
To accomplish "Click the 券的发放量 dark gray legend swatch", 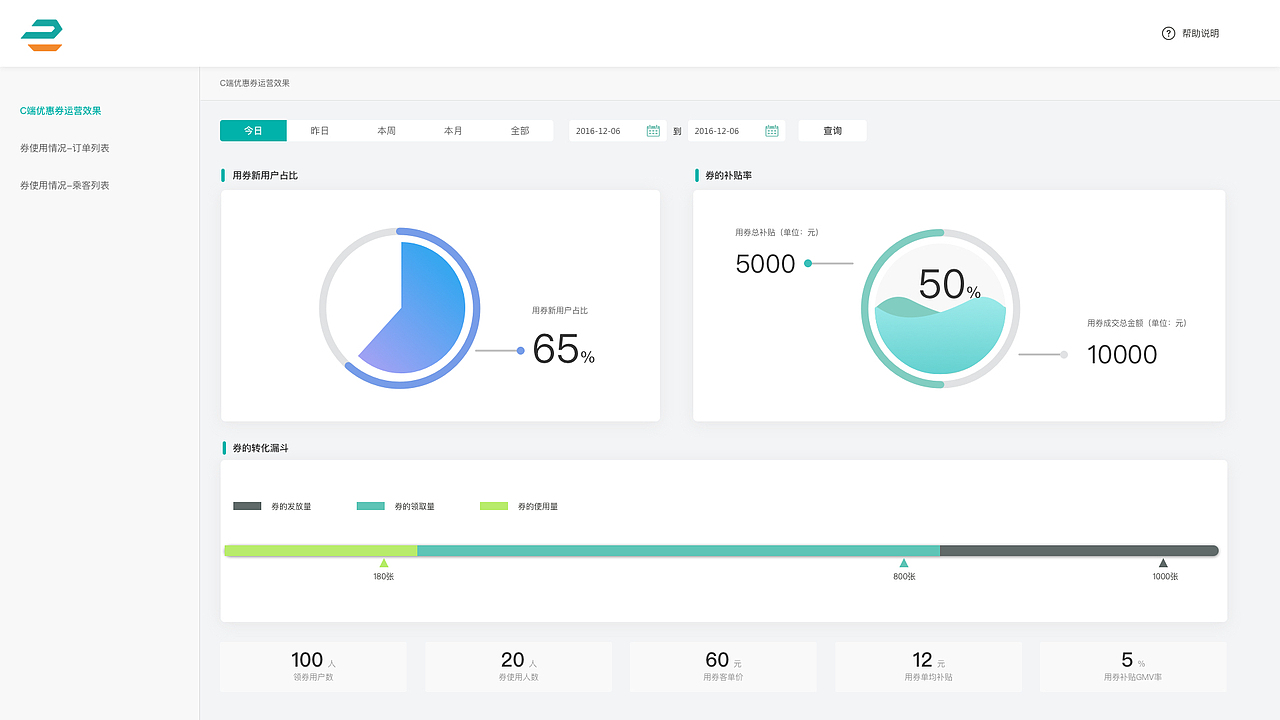I will coord(247,506).
